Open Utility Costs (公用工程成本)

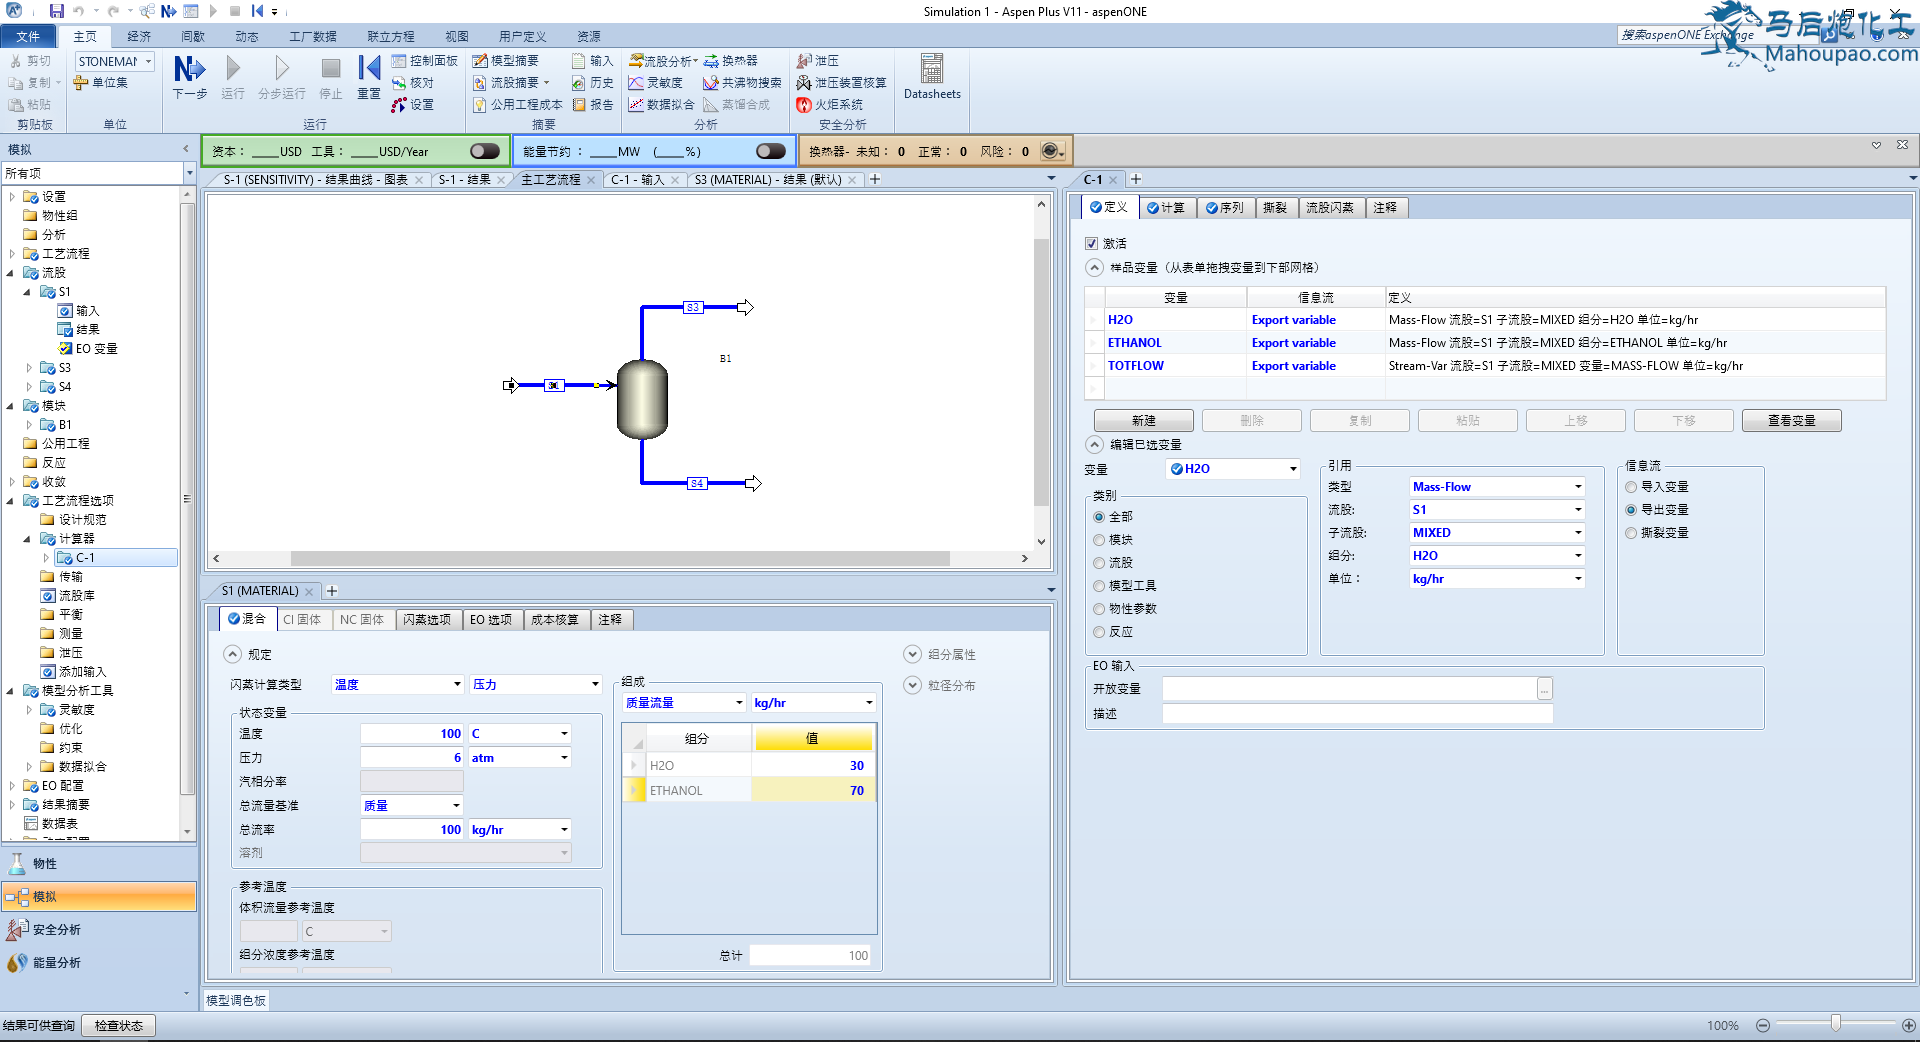click(518, 105)
